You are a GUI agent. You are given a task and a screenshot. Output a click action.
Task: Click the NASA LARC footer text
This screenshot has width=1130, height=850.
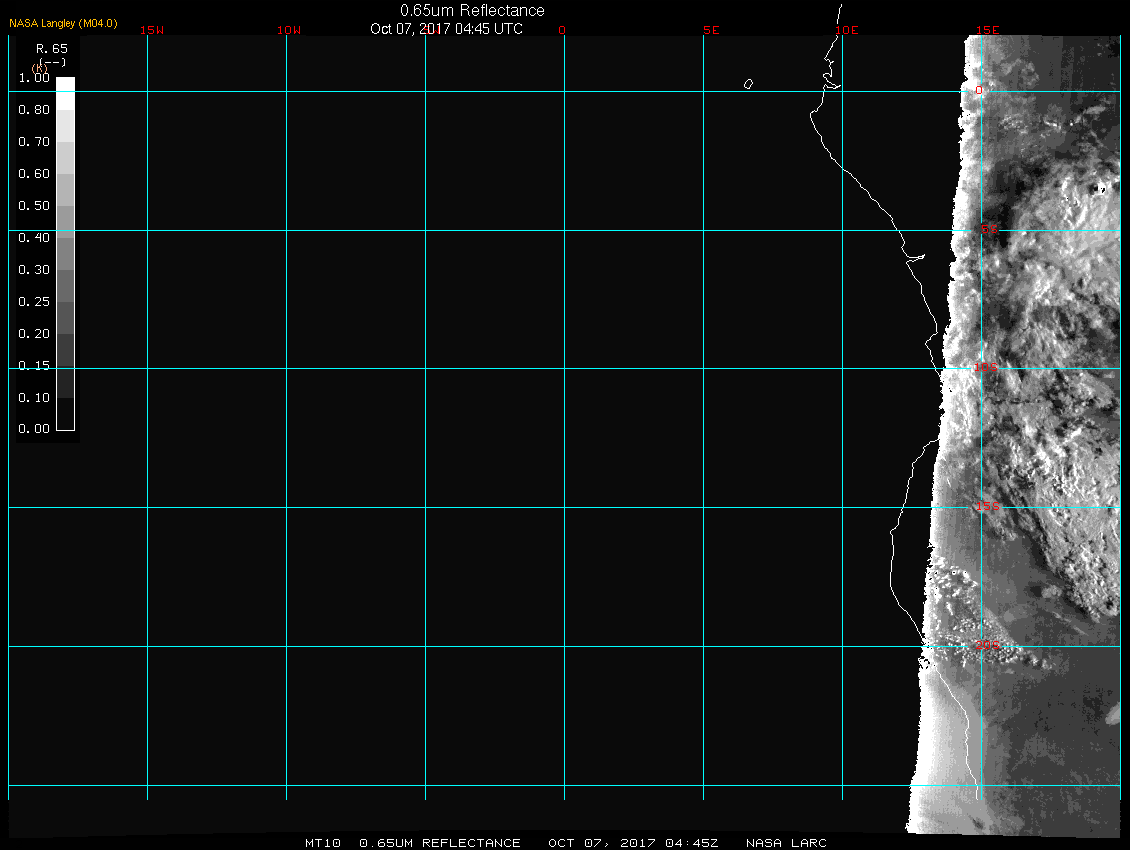point(786,843)
